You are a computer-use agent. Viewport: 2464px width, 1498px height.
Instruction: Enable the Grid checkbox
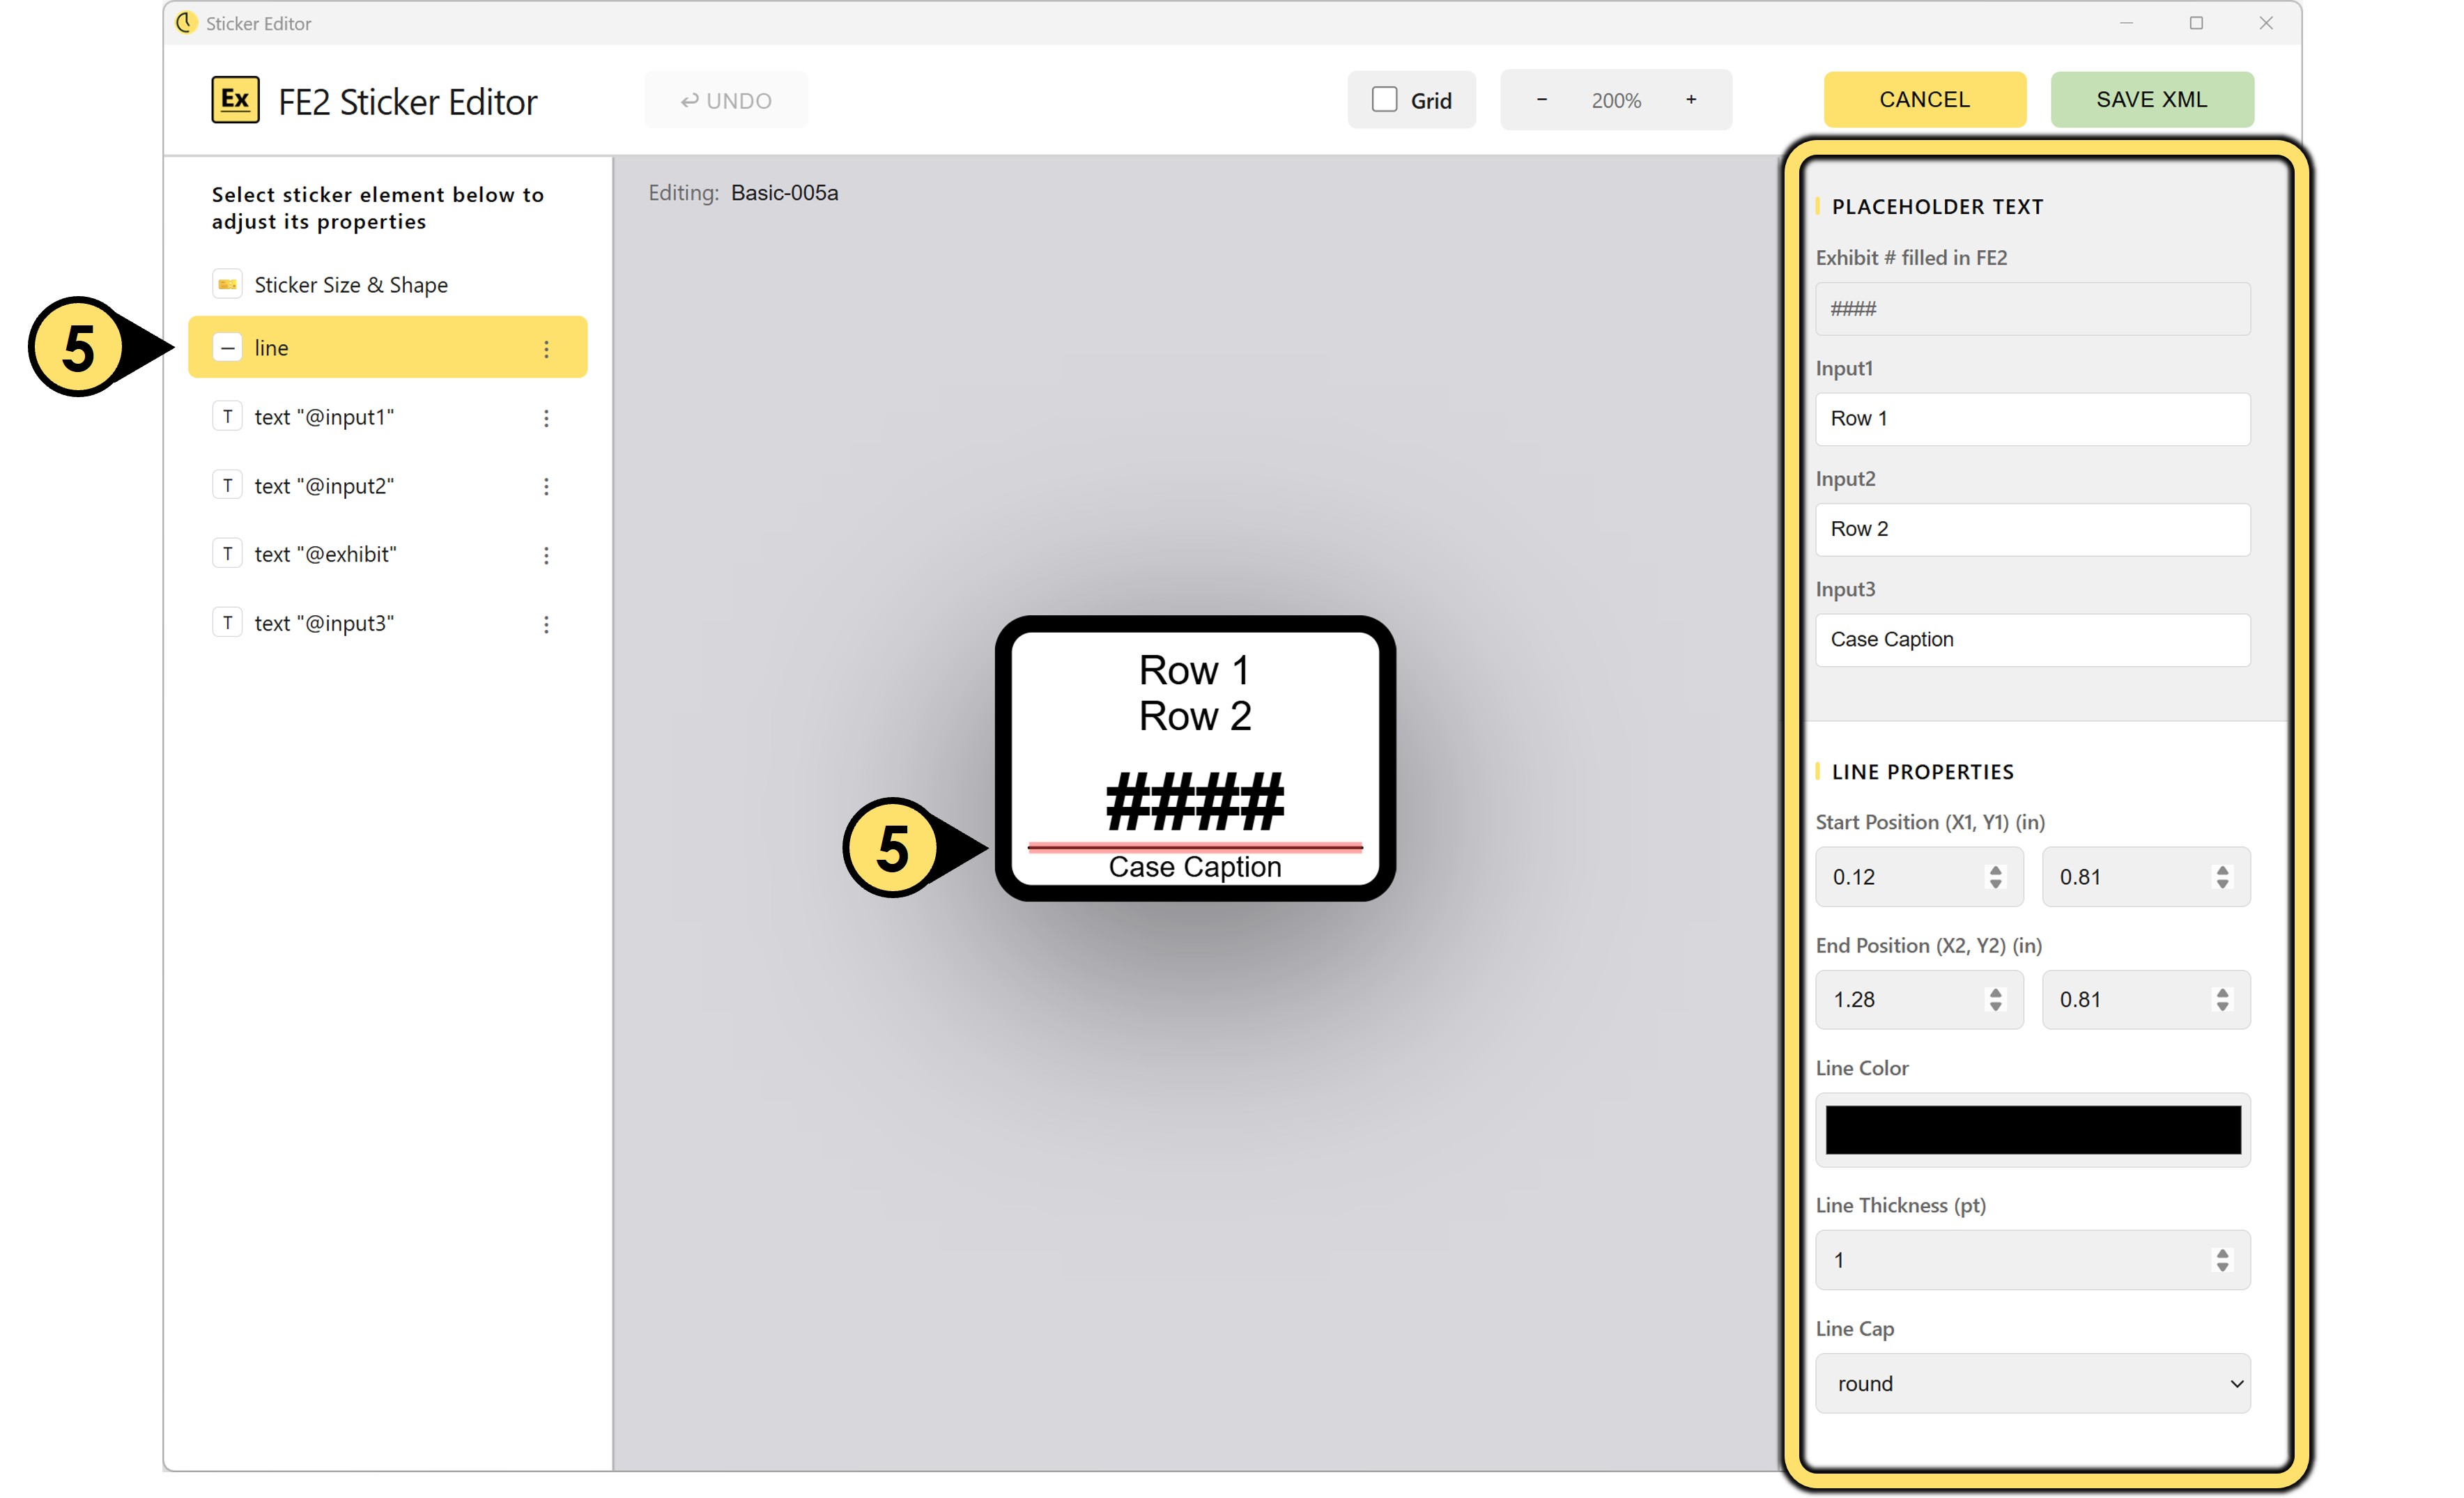pyautogui.click(x=1384, y=100)
